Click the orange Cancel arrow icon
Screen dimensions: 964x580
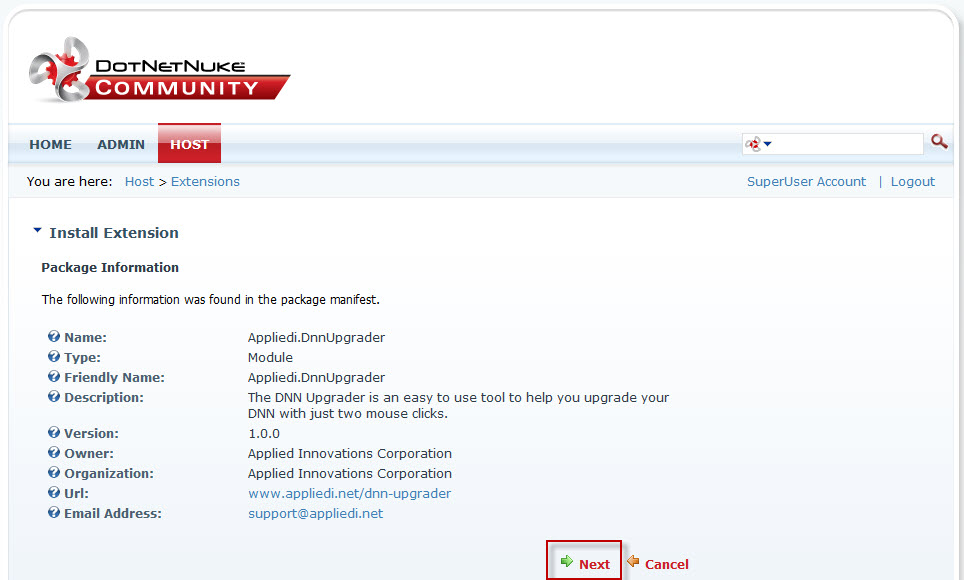633,561
